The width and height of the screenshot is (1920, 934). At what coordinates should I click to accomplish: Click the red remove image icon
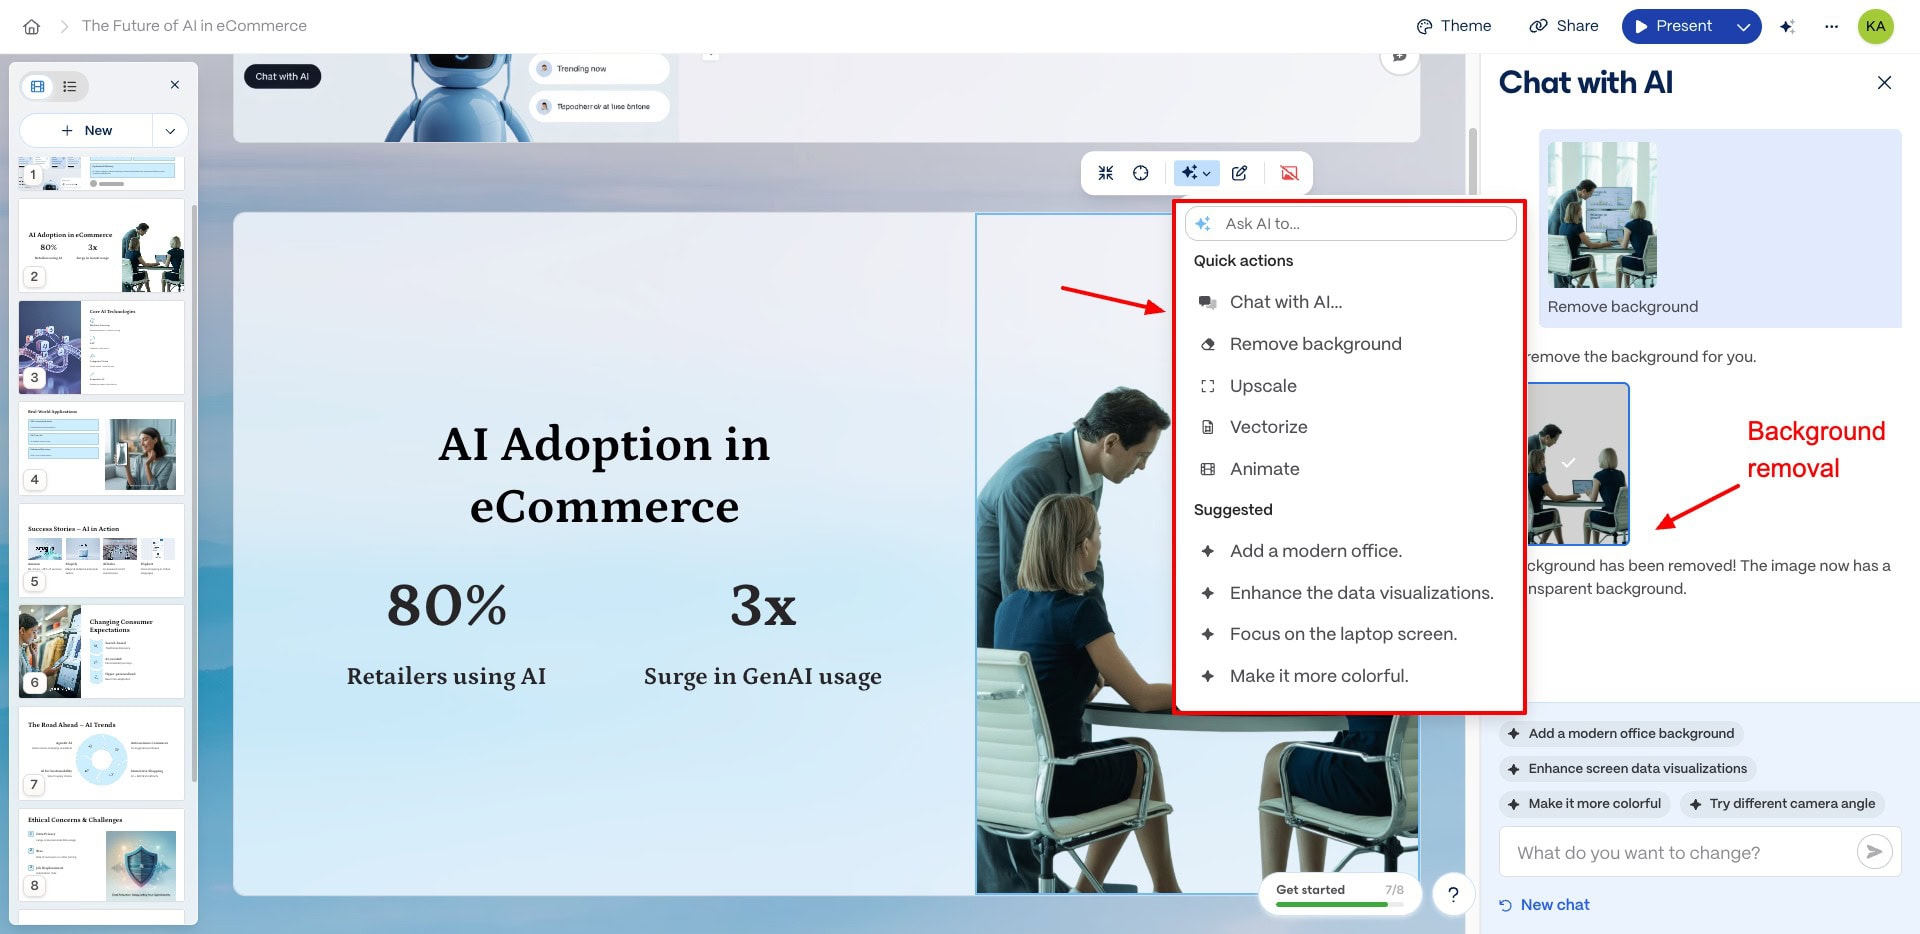coord(1289,173)
